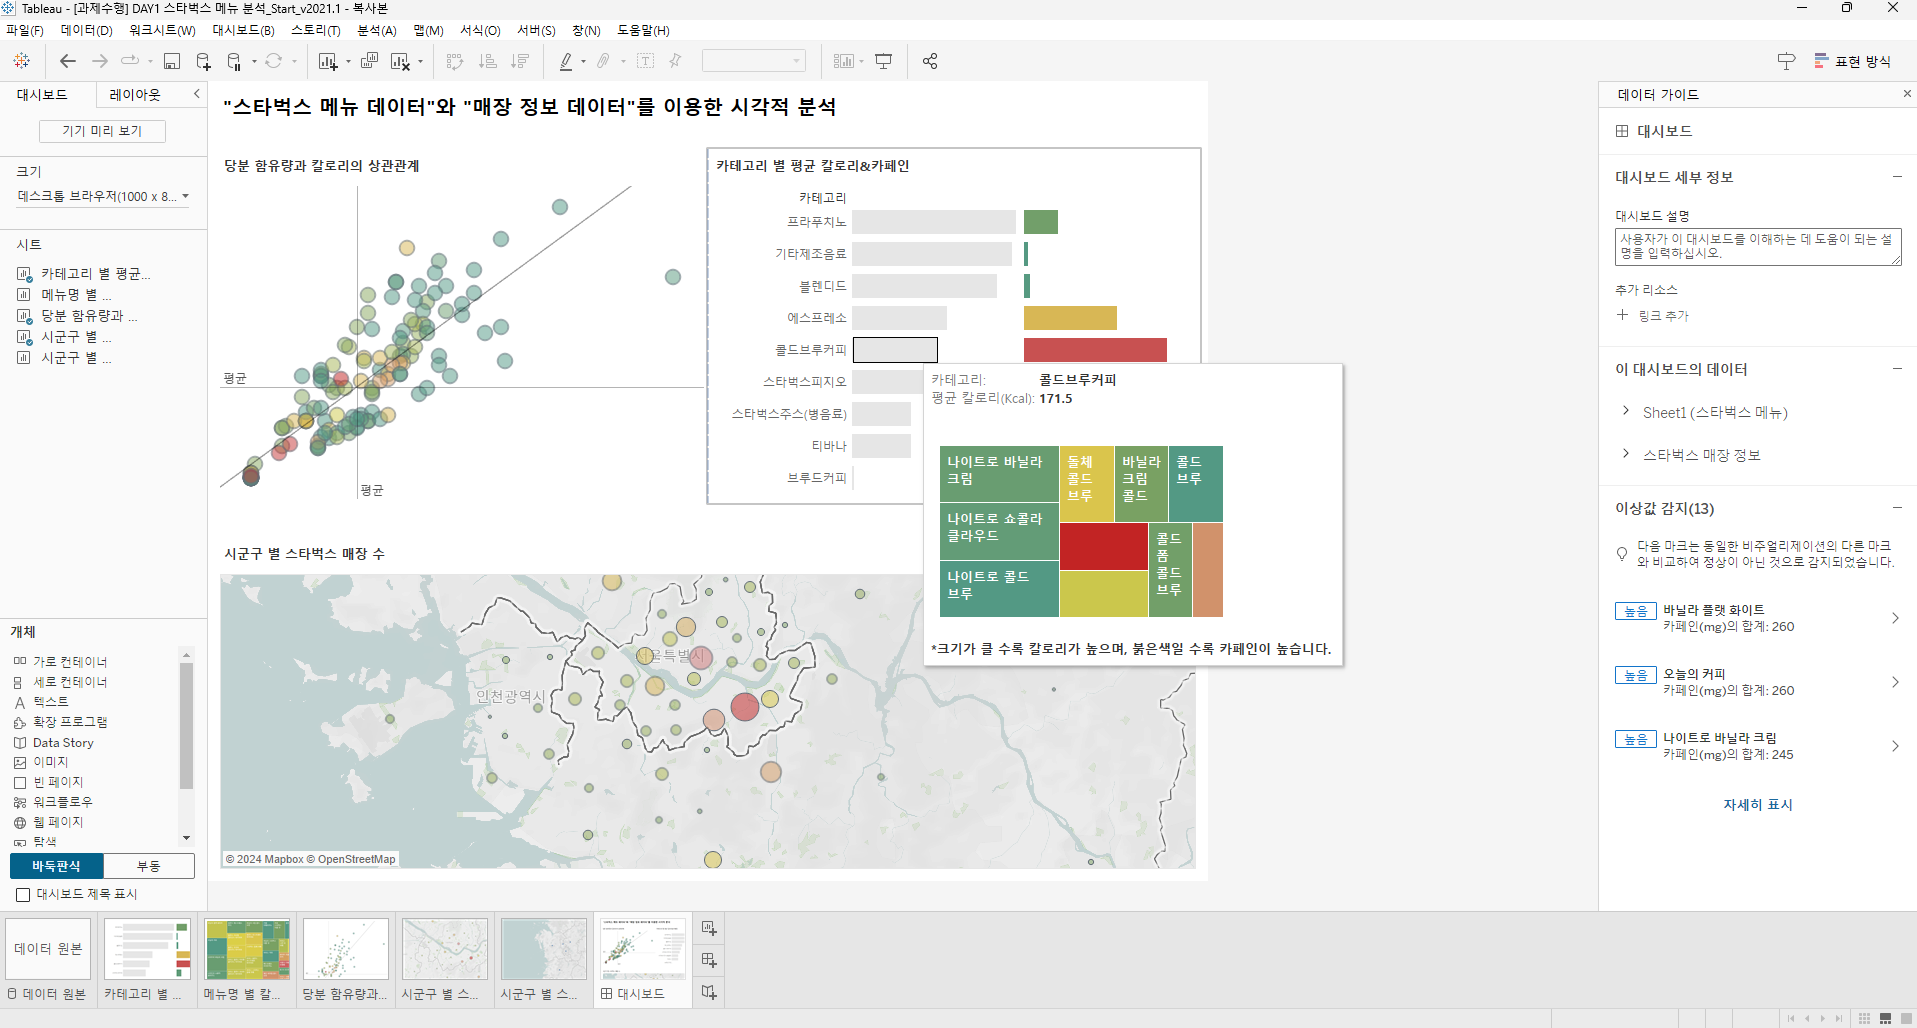The width and height of the screenshot is (1917, 1028).
Task: Click the objects list scrollbar down arrow
Action: click(186, 838)
